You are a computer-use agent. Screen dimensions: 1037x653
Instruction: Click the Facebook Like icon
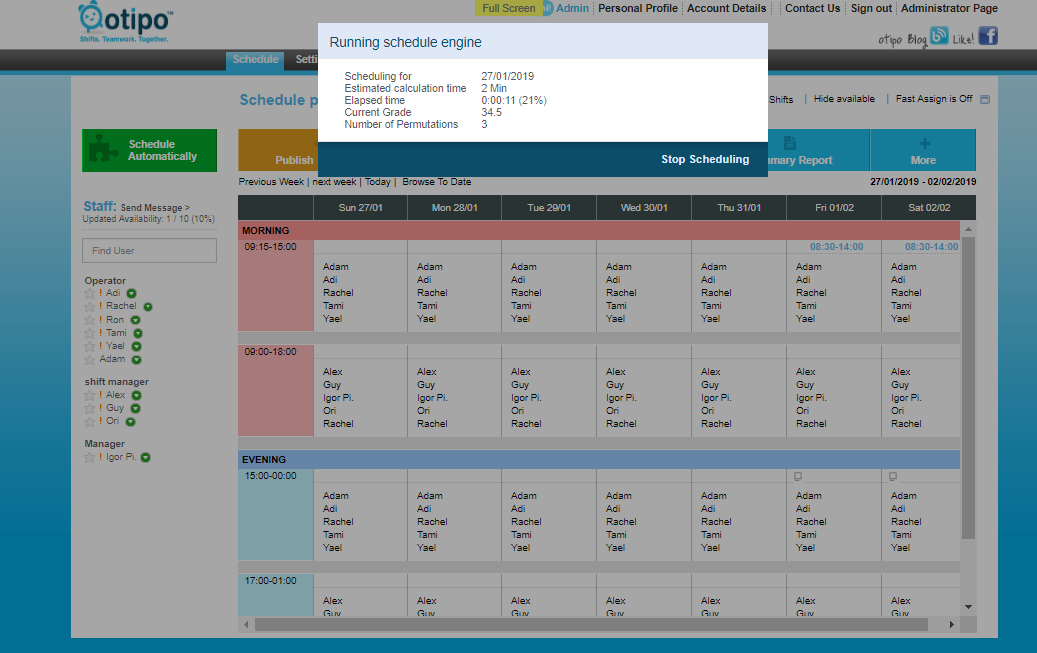point(987,36)
